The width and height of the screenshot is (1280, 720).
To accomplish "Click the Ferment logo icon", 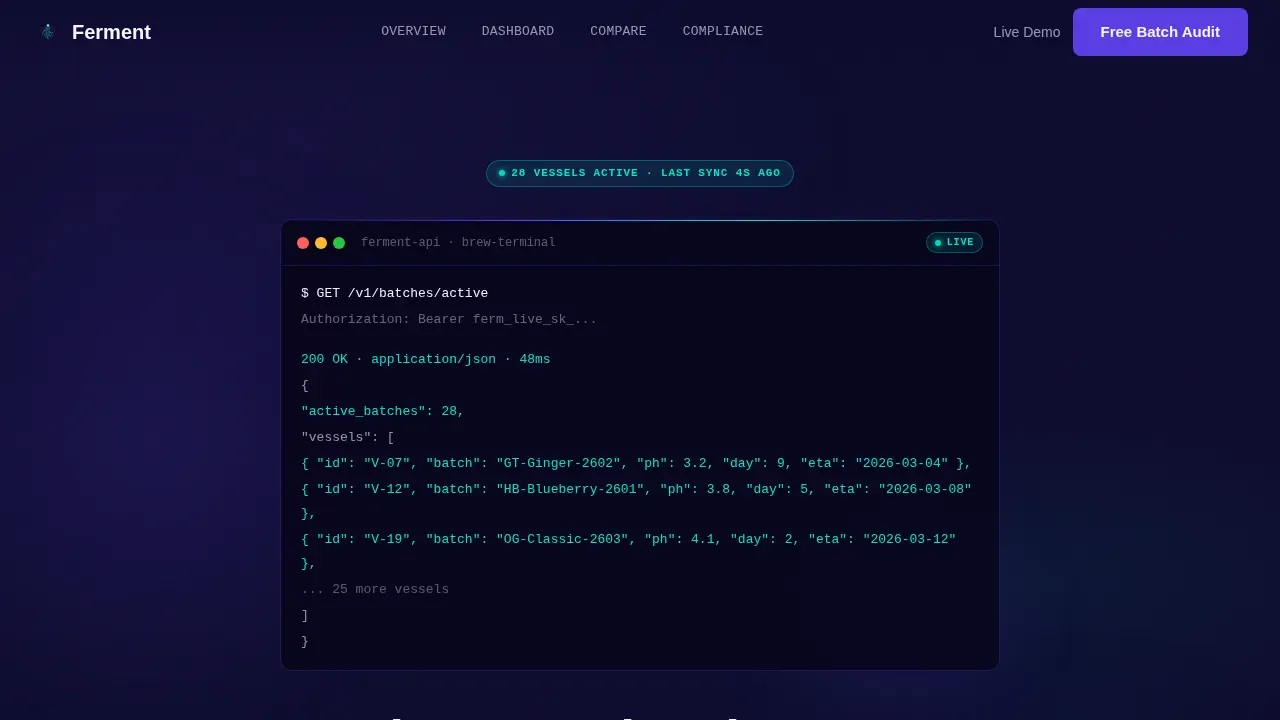I will pyautogui.click(x=47, y=32).
